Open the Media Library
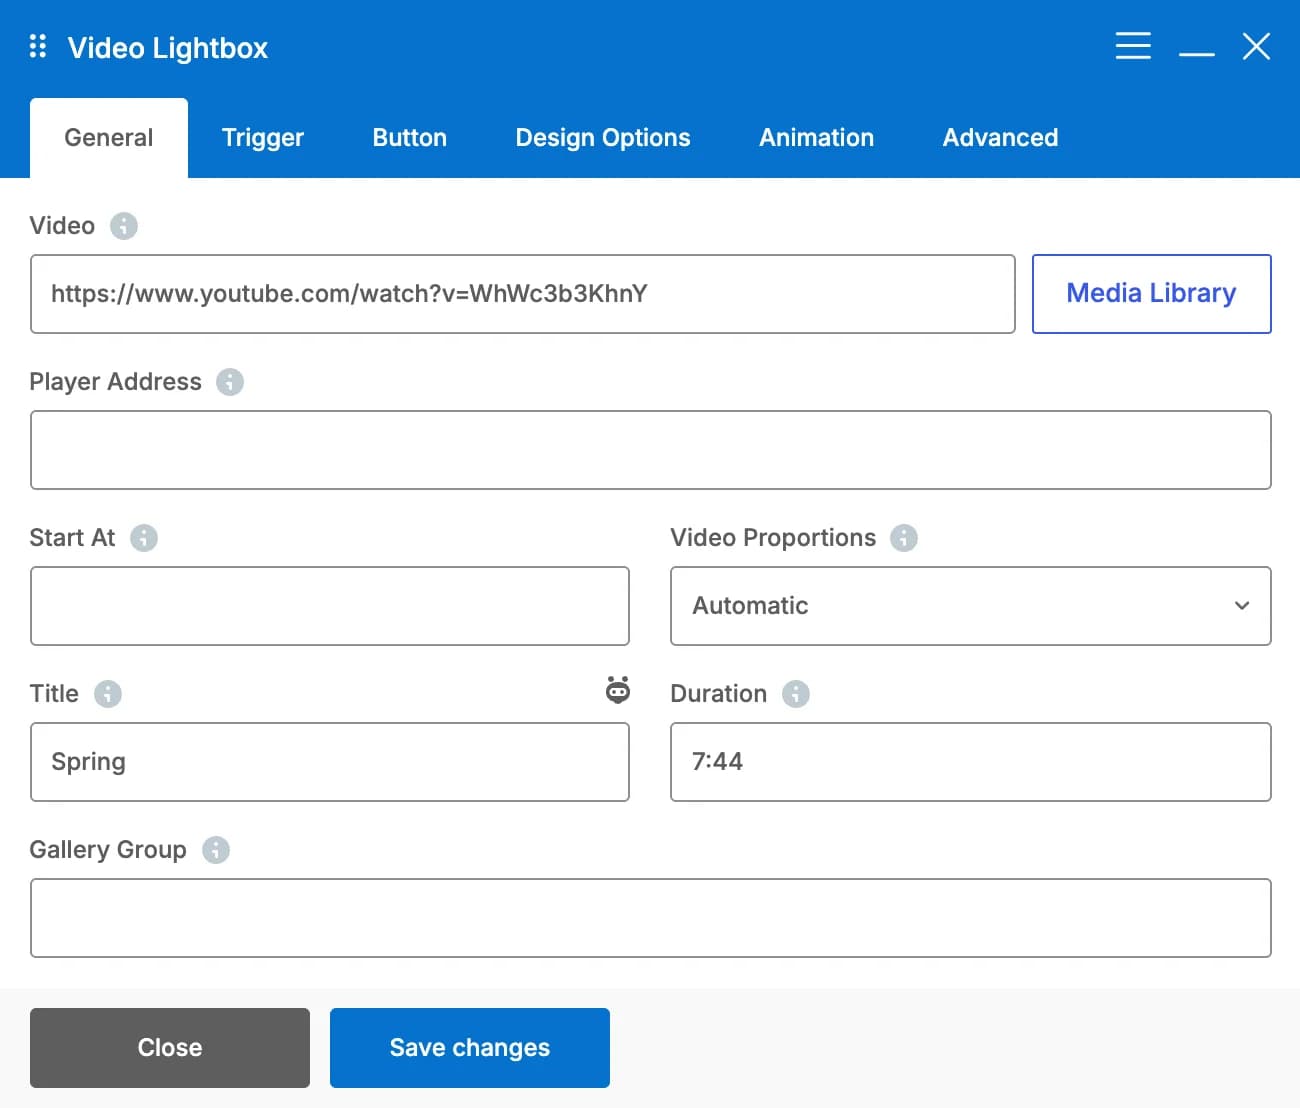Image resolution: width=1300 pixels, height=1108 pixels. point(1152,294)
